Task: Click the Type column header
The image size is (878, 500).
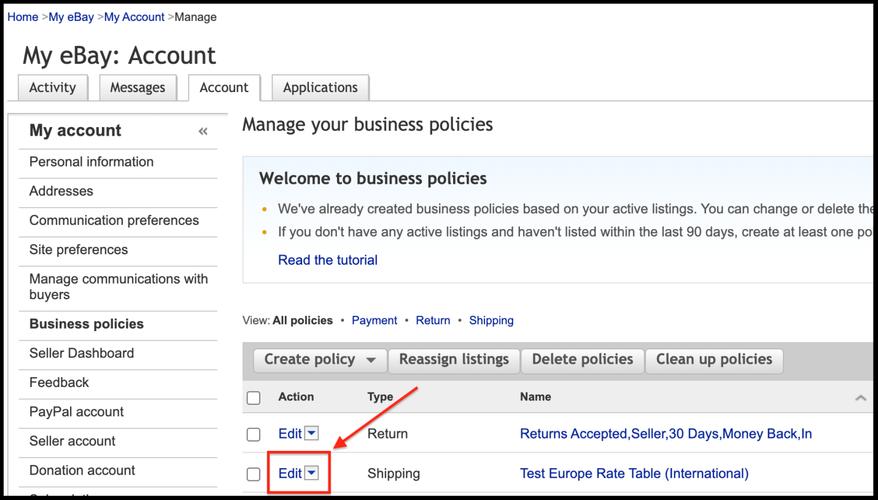Action: click(x=380, y=396)
